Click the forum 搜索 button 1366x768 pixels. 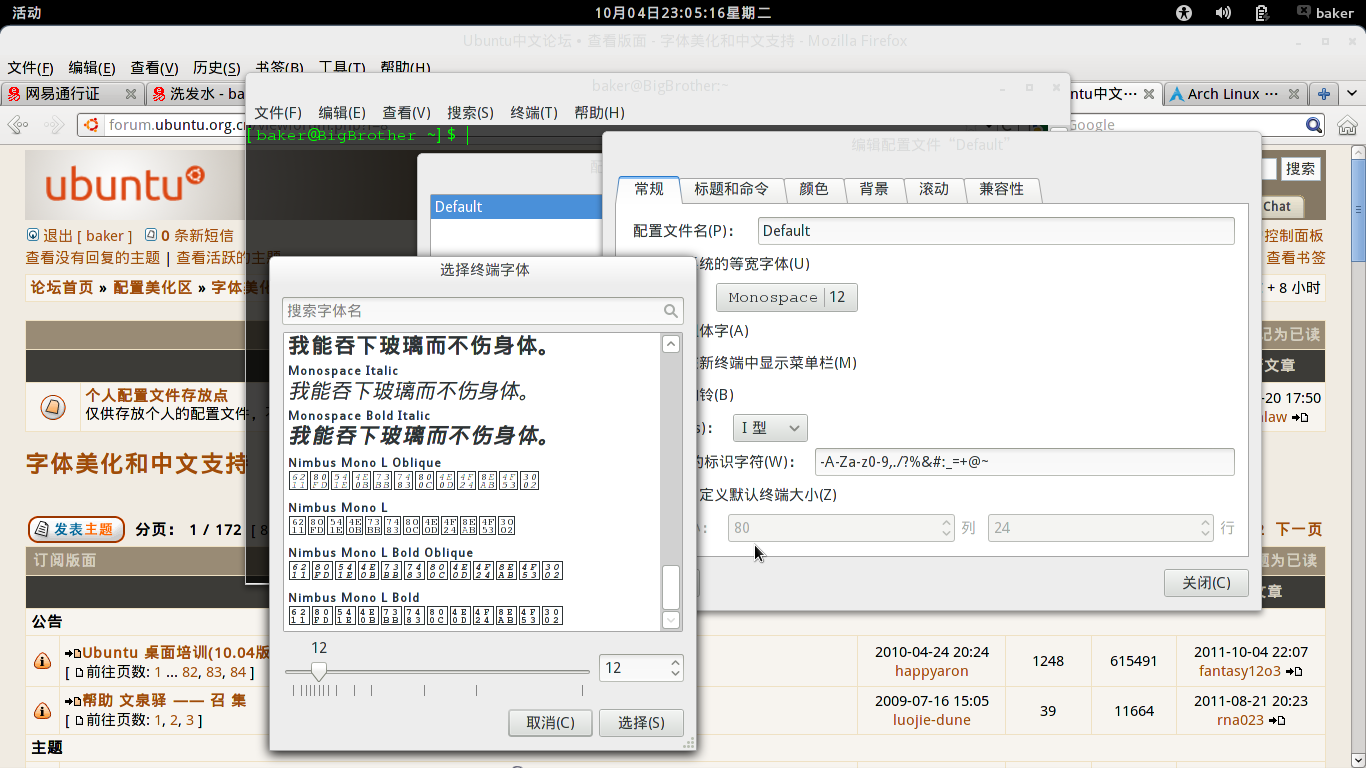(x=1301, y=169)
